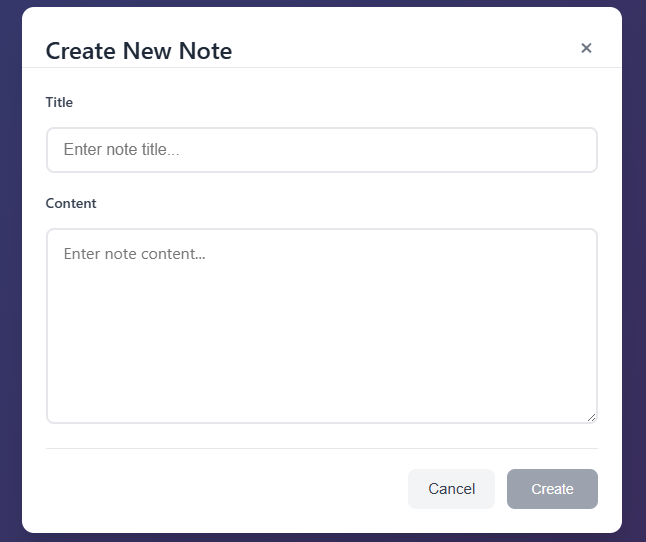The image size is (646, 542).
Task: Click the "Title" field label
Action: tap(59, 102)
